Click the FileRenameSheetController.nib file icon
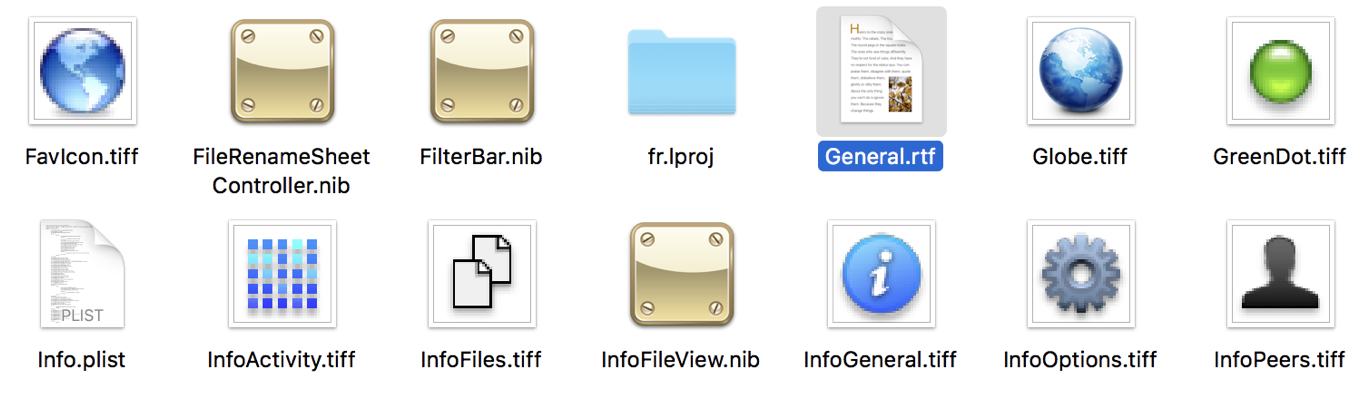The height and width of the screenshot is (399, 1371). 281,71
